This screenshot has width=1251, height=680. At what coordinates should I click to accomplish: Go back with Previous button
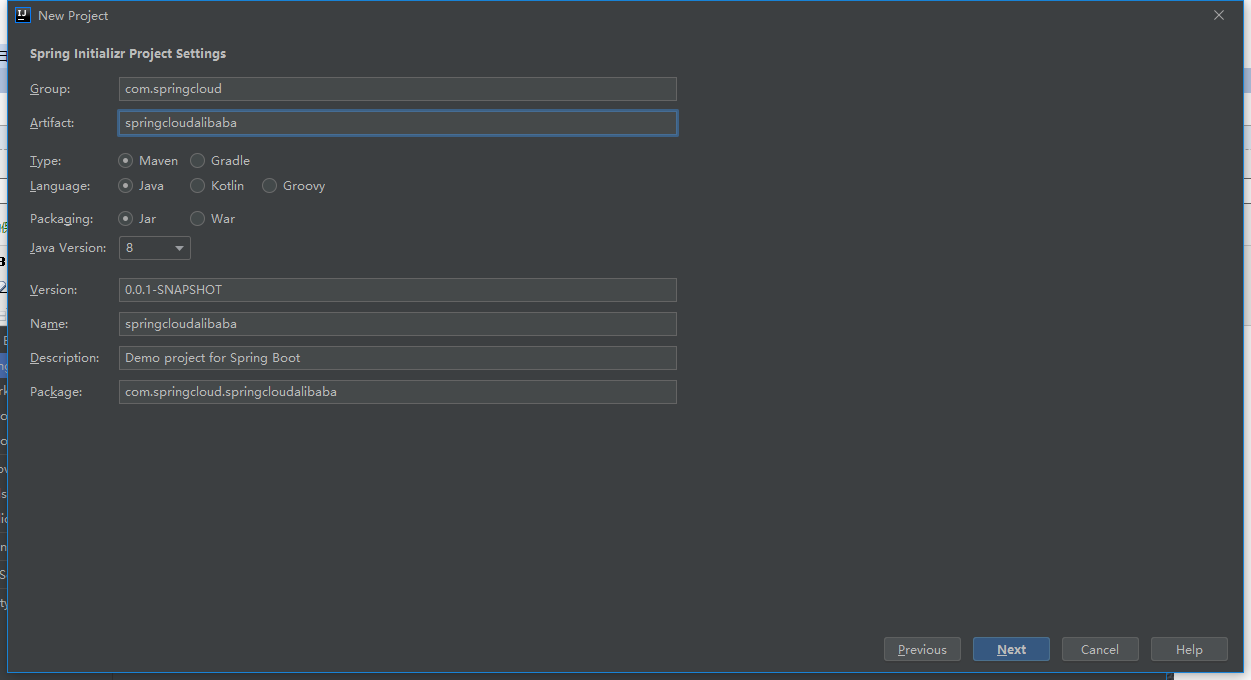click(x=922, y=649)
